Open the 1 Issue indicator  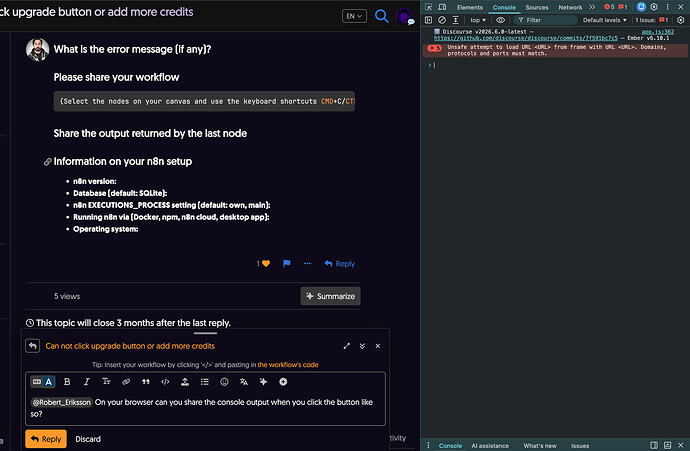(x=652, y=20)
